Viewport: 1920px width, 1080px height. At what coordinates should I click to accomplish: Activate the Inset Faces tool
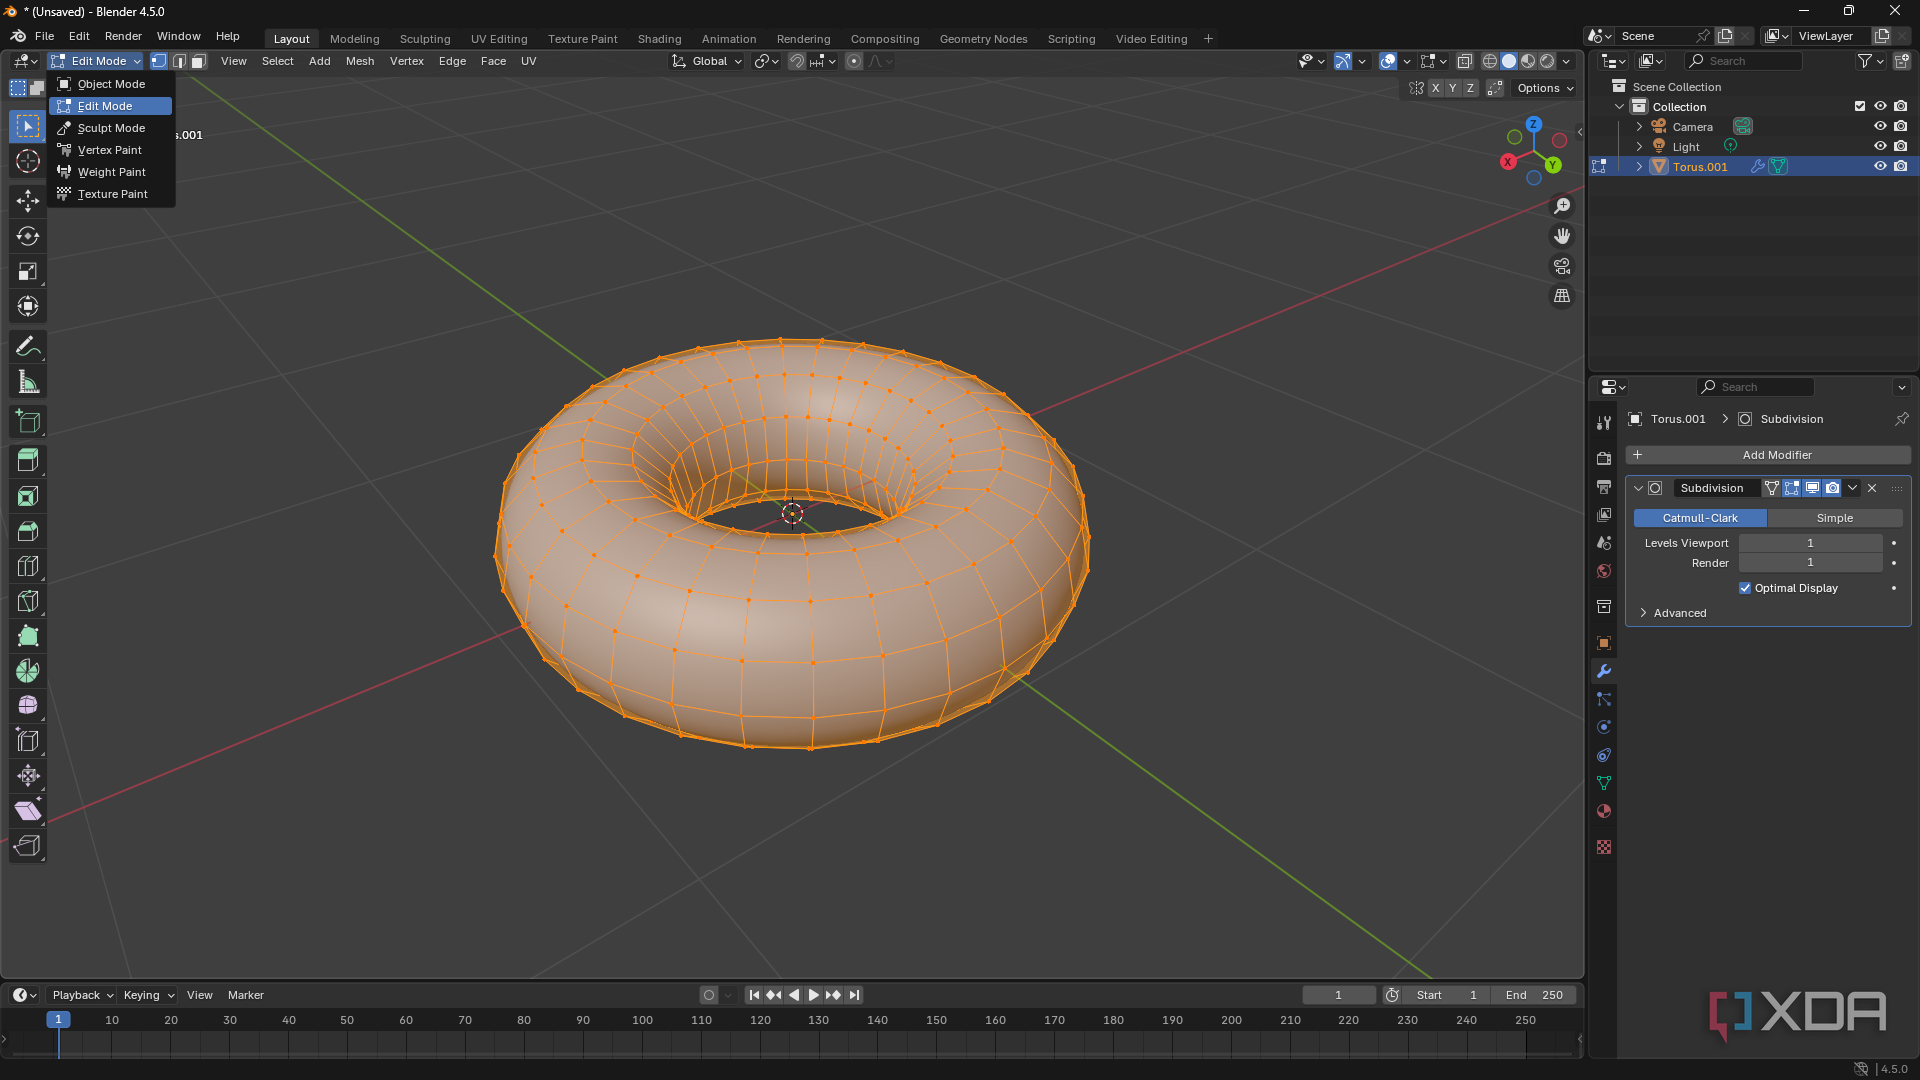coord(28,496)
